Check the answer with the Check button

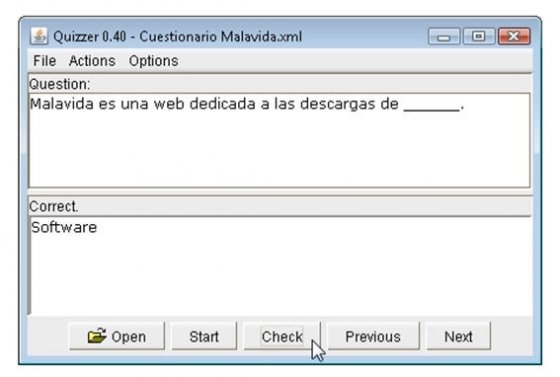[x=282, y=336]
